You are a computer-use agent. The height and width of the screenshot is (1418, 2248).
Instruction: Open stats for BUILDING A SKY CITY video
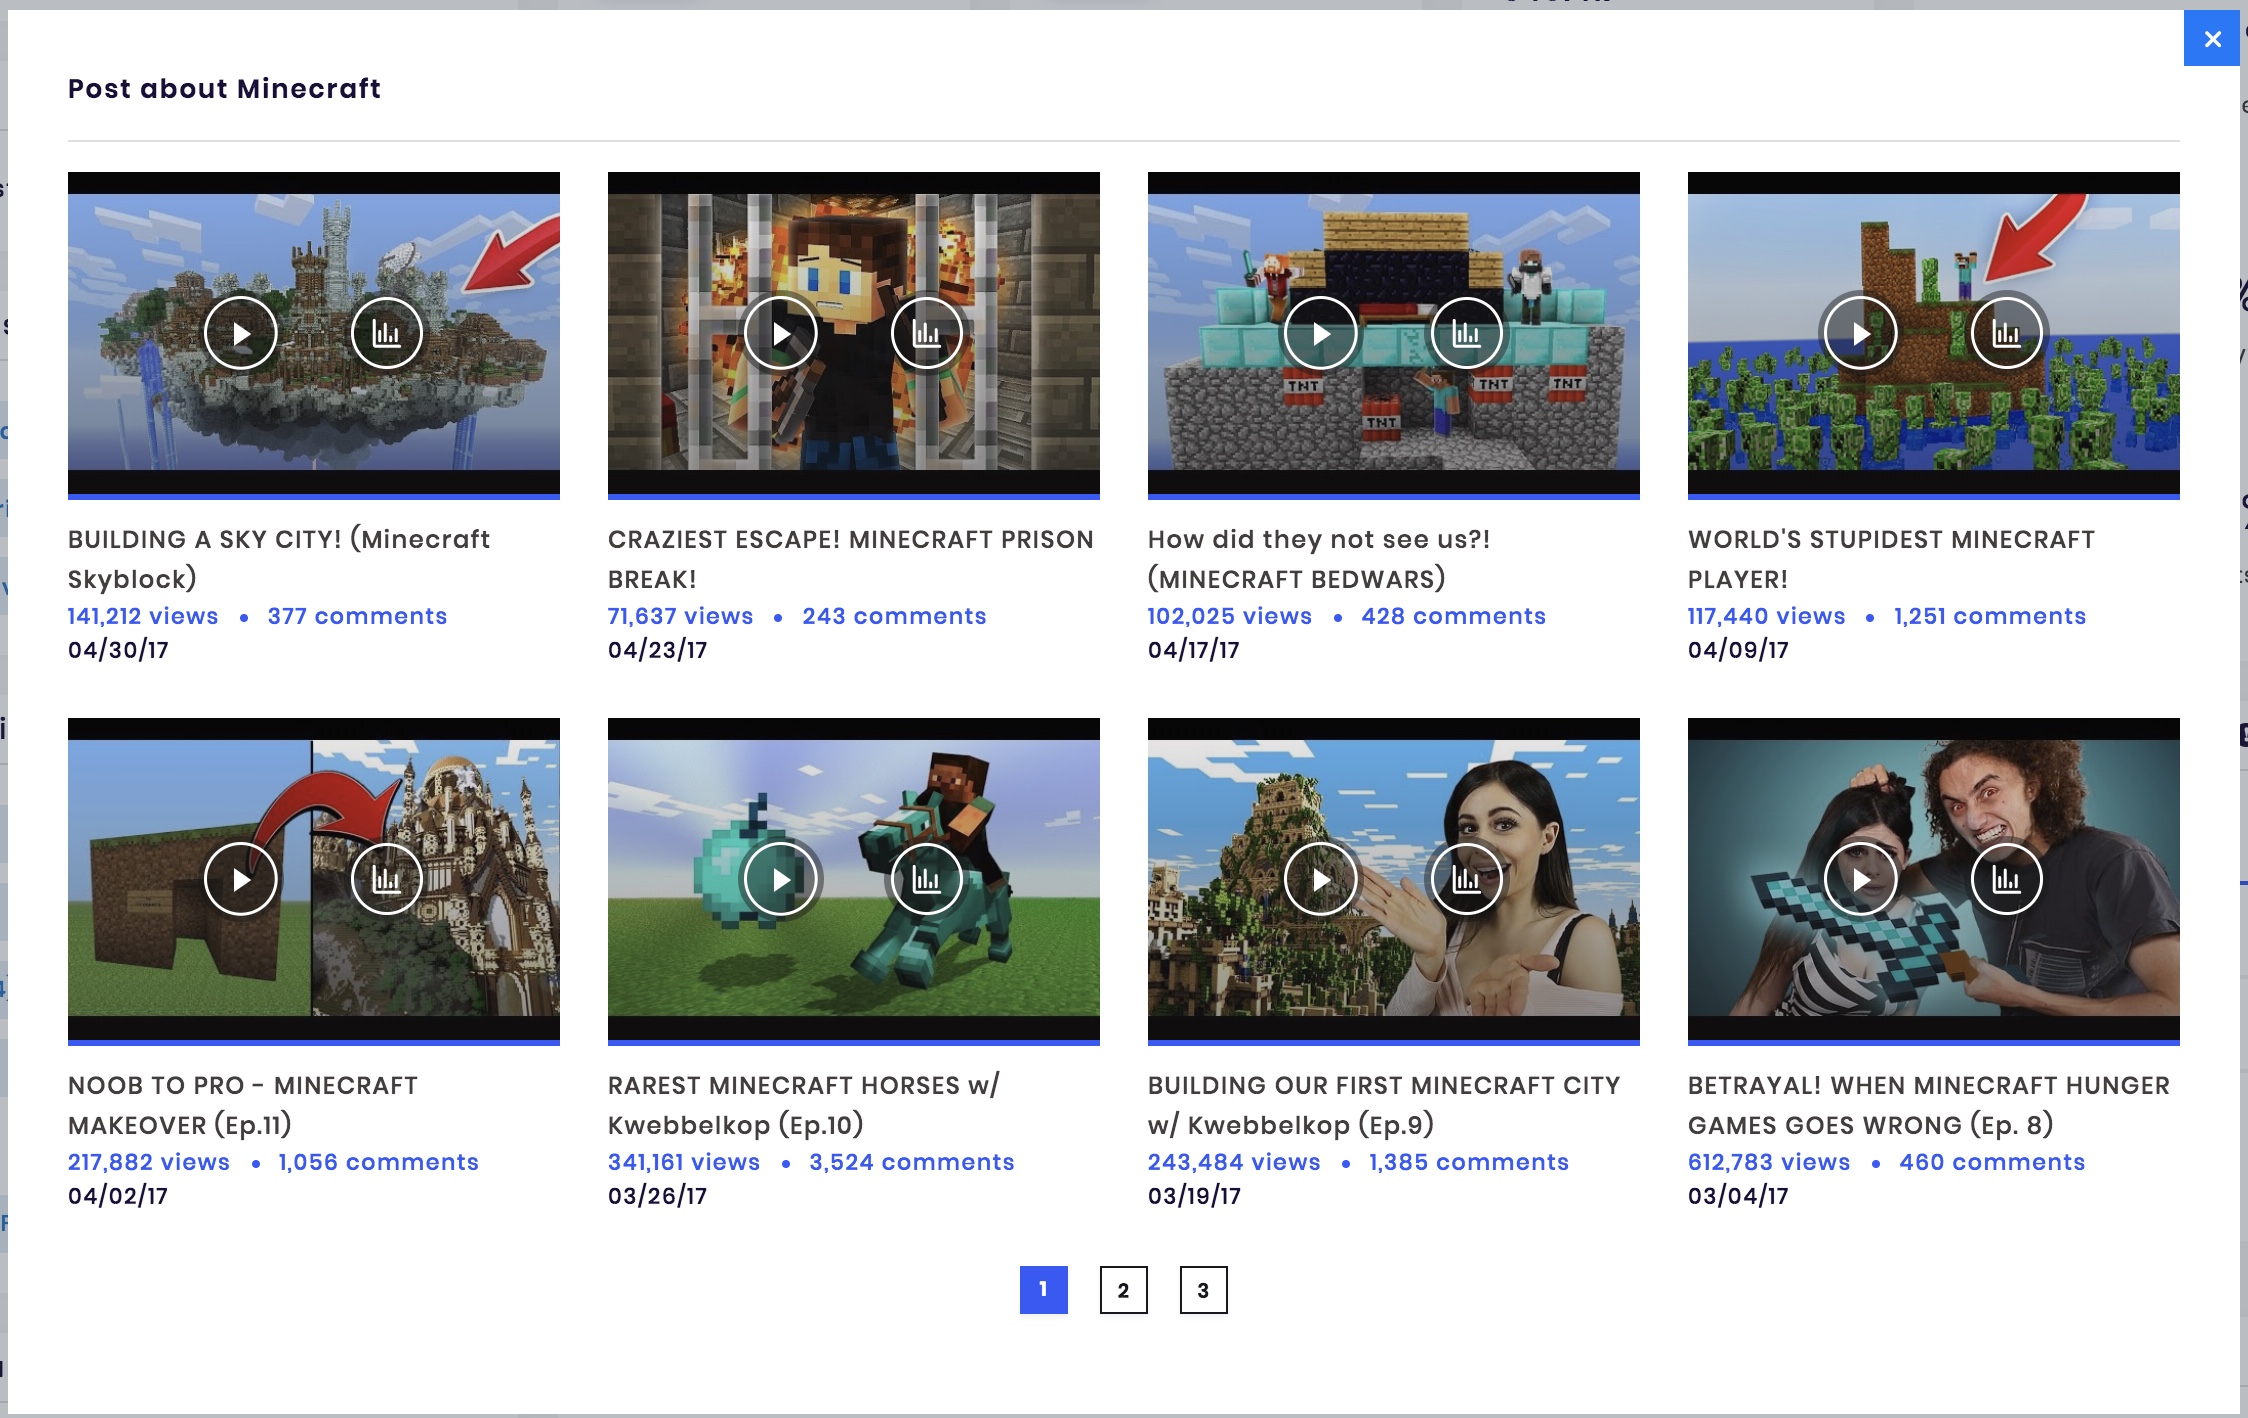point(387,333)
